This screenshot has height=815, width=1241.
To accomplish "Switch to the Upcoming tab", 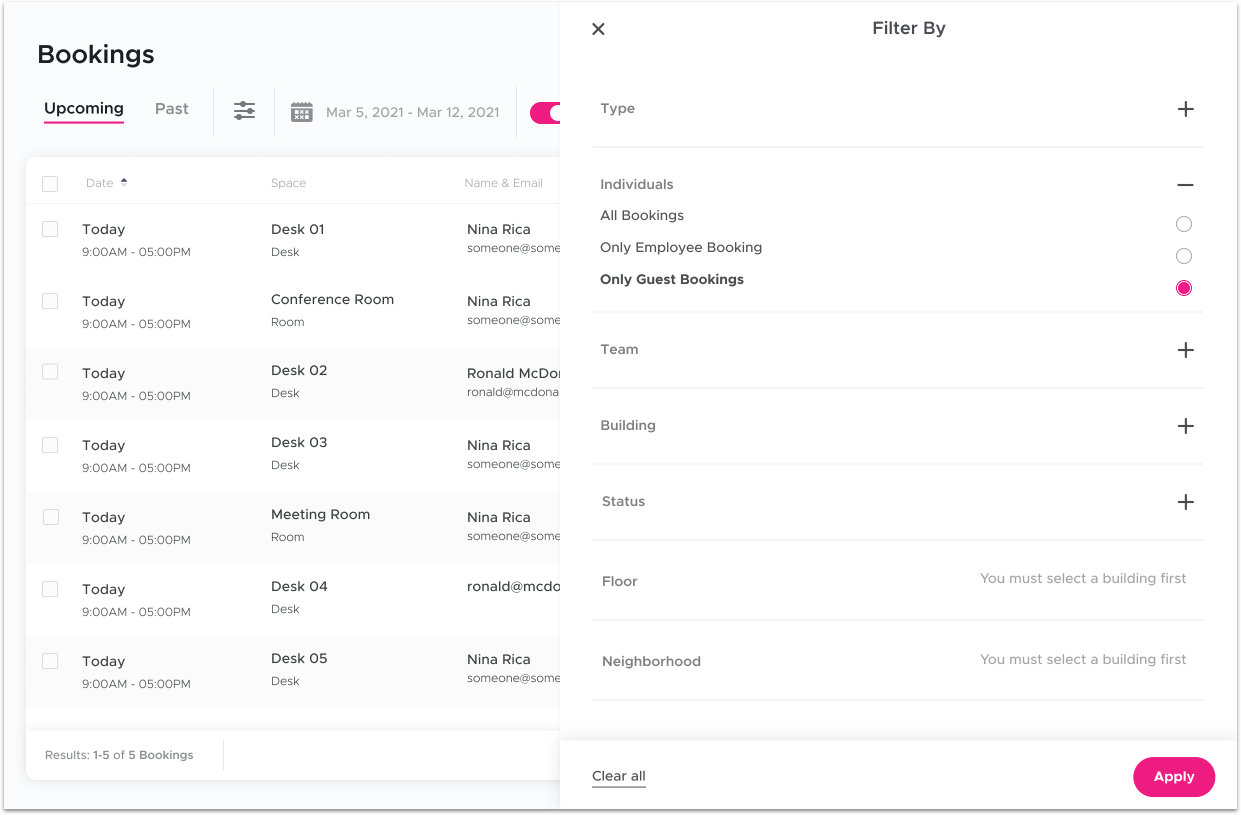I will 84,109.
